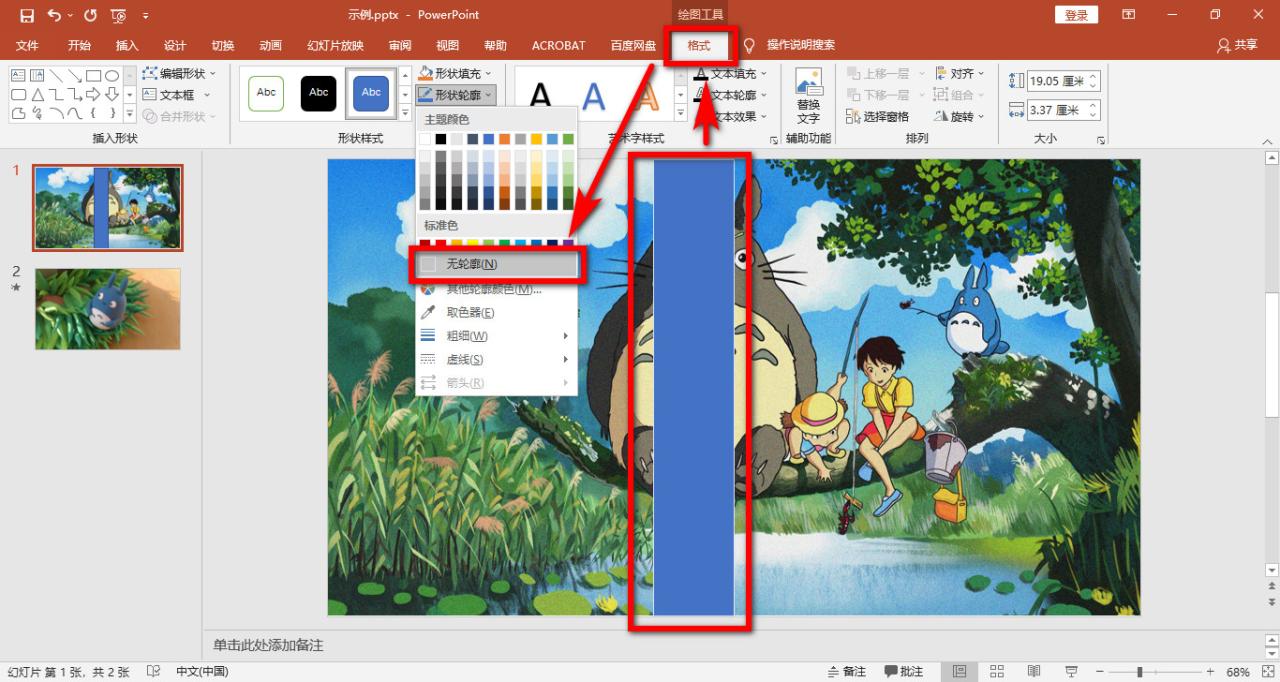Image resolution: width=1280 pixels, height=682 pixels.
Task: Click the 共享 share button
Action: tap(1237, 45)
